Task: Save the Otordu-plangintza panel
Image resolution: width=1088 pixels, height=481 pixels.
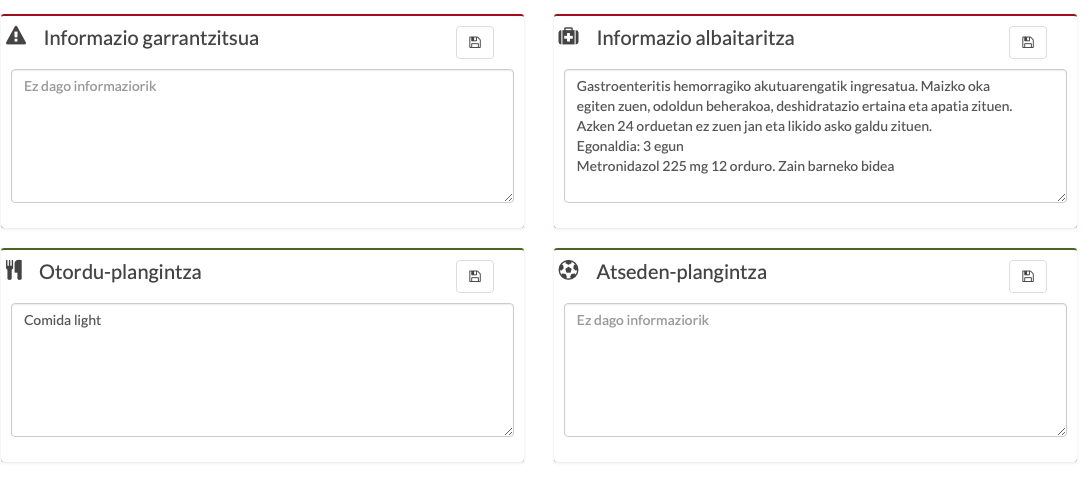Action: [475, 276]
